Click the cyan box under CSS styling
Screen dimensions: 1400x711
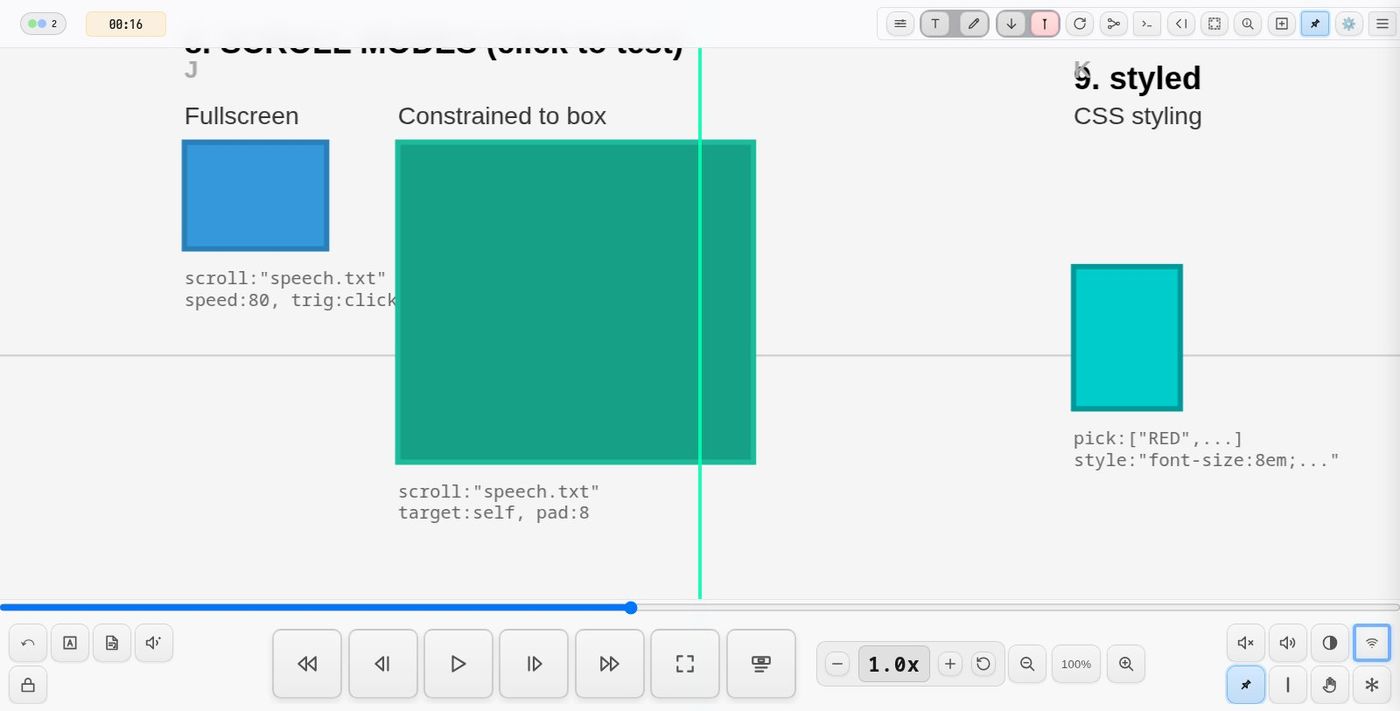pyautogui.click(x=1127, y=338)
